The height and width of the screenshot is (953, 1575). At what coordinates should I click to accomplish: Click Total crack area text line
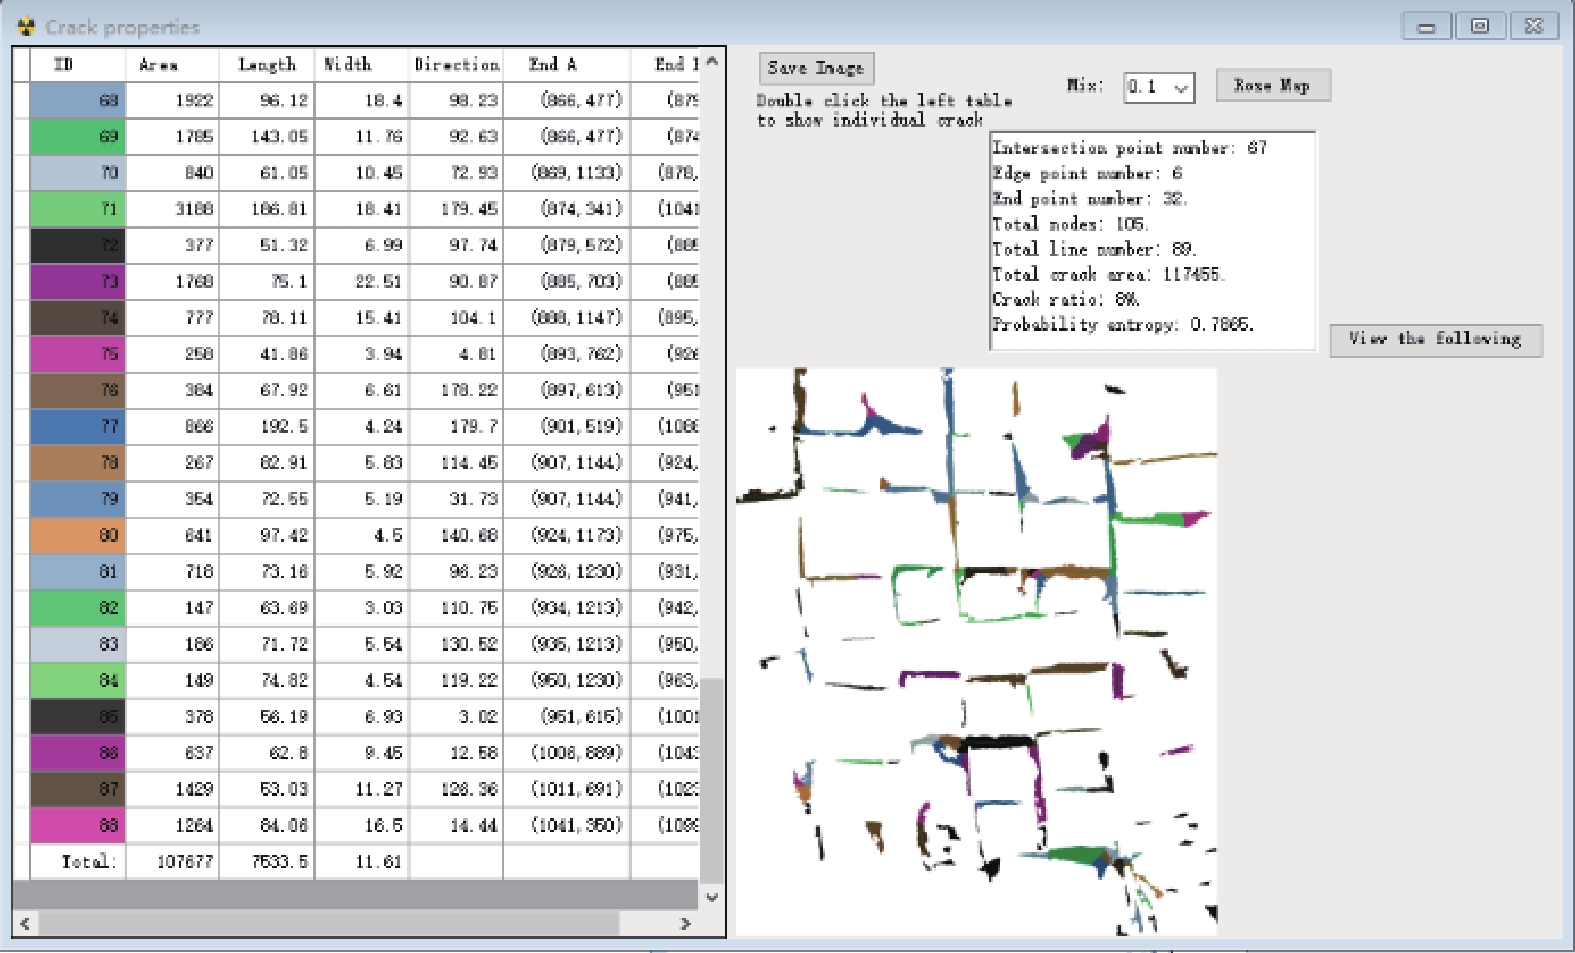pos(1108,274)
